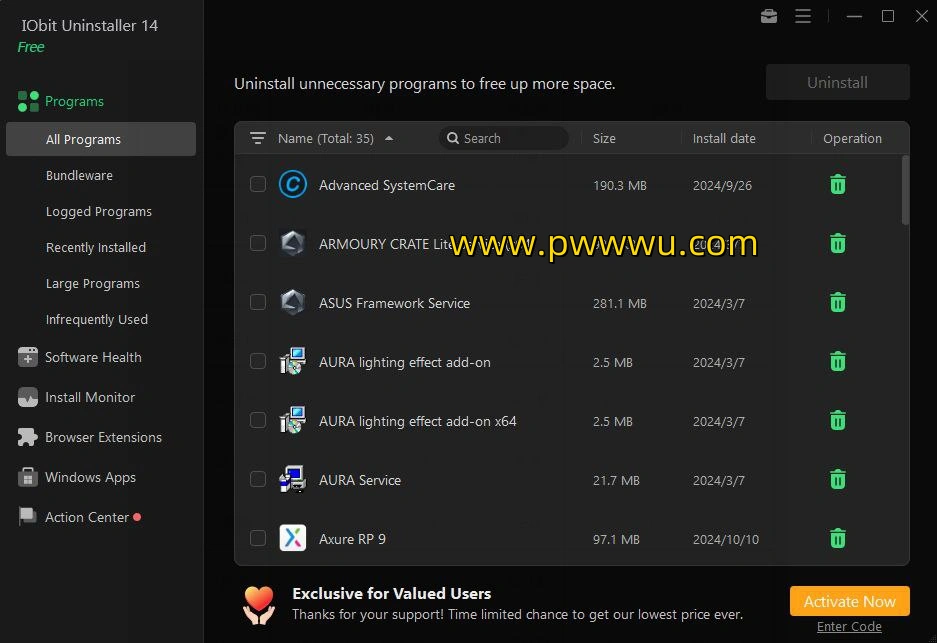Toggle name sort order arrow

point(389,139)
